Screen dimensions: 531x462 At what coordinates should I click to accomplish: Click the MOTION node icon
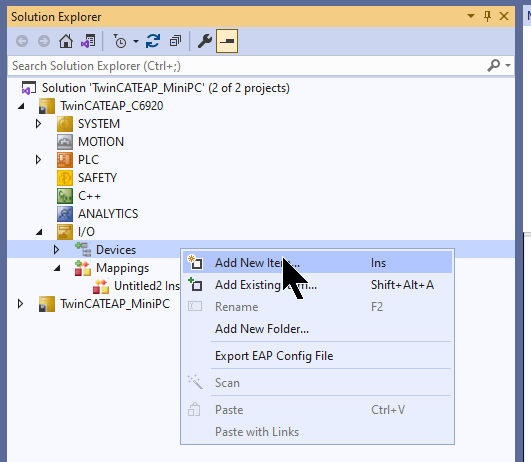coord(65,142)
